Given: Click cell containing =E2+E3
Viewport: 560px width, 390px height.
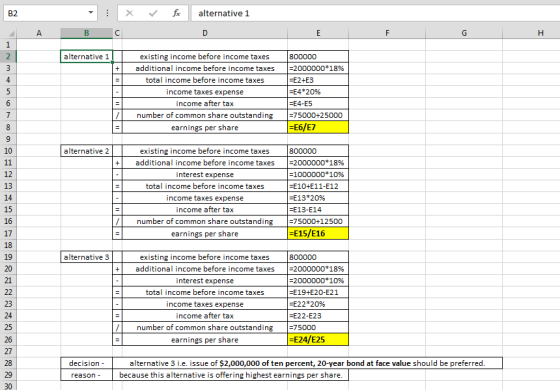Looking at the screenshot, I should [318, 80].
